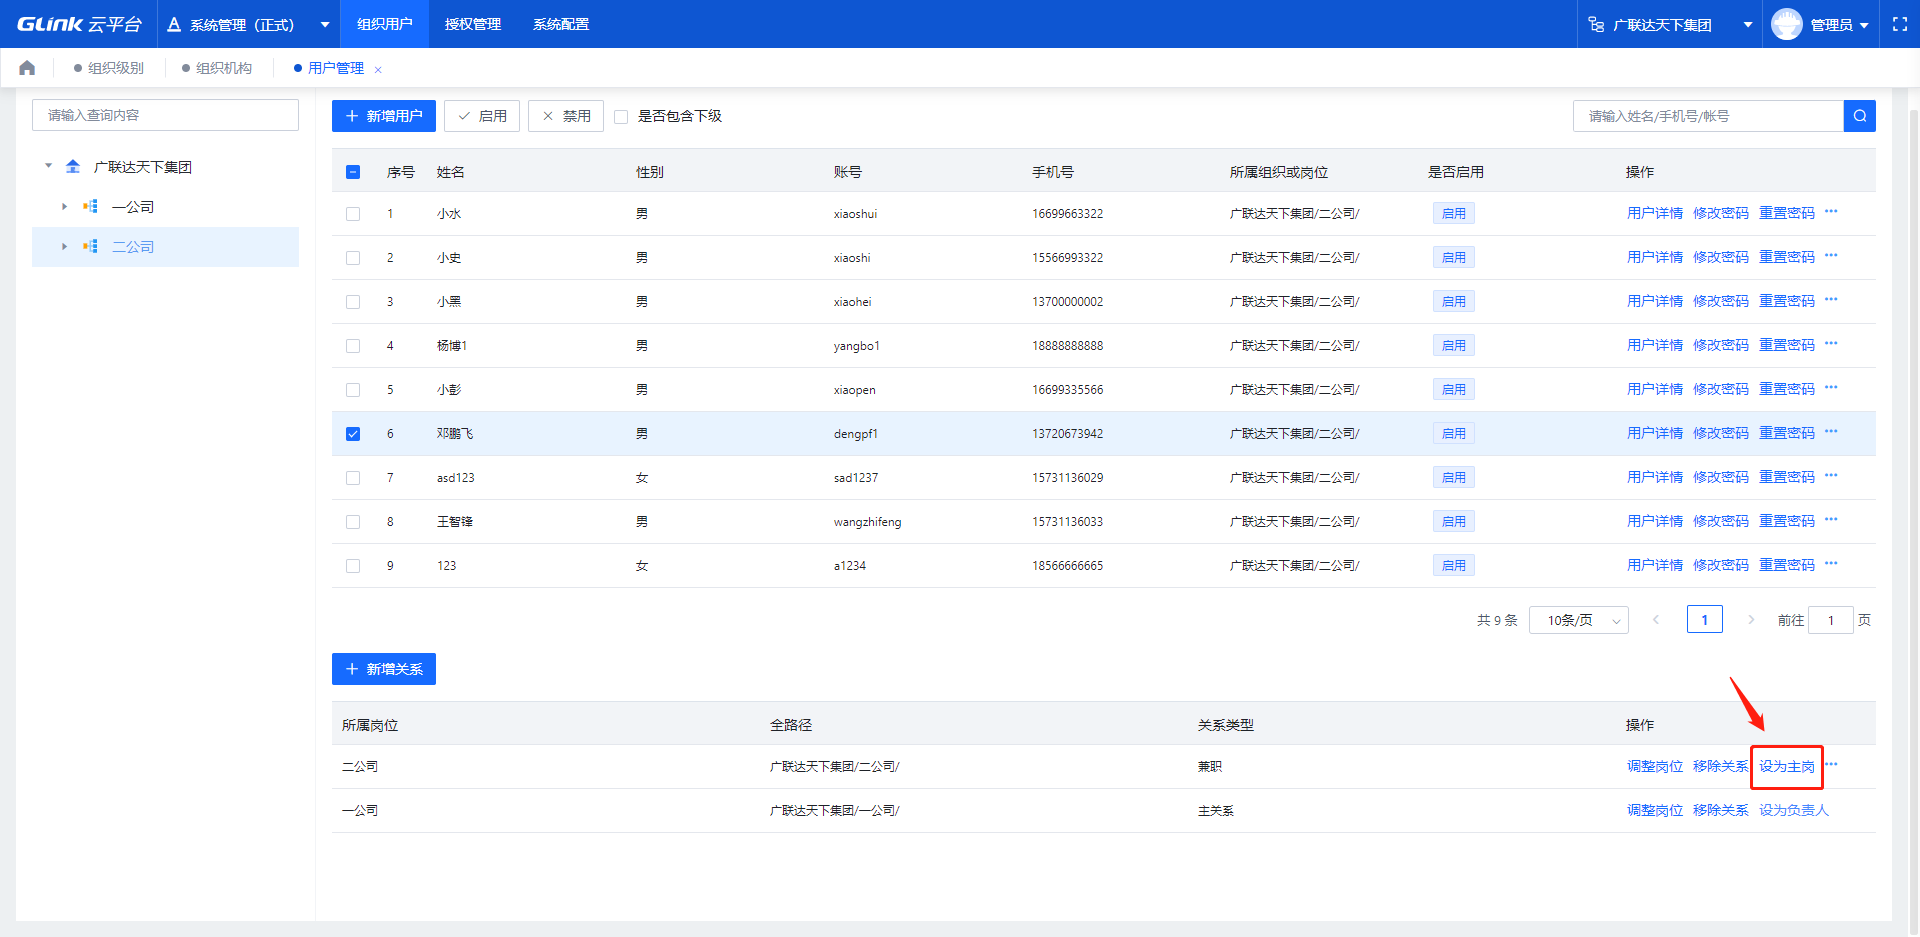Collapse the 广联达天下集团 tree node
The height and width of the screenshot is (937, 1920).
tap(48, 166)
